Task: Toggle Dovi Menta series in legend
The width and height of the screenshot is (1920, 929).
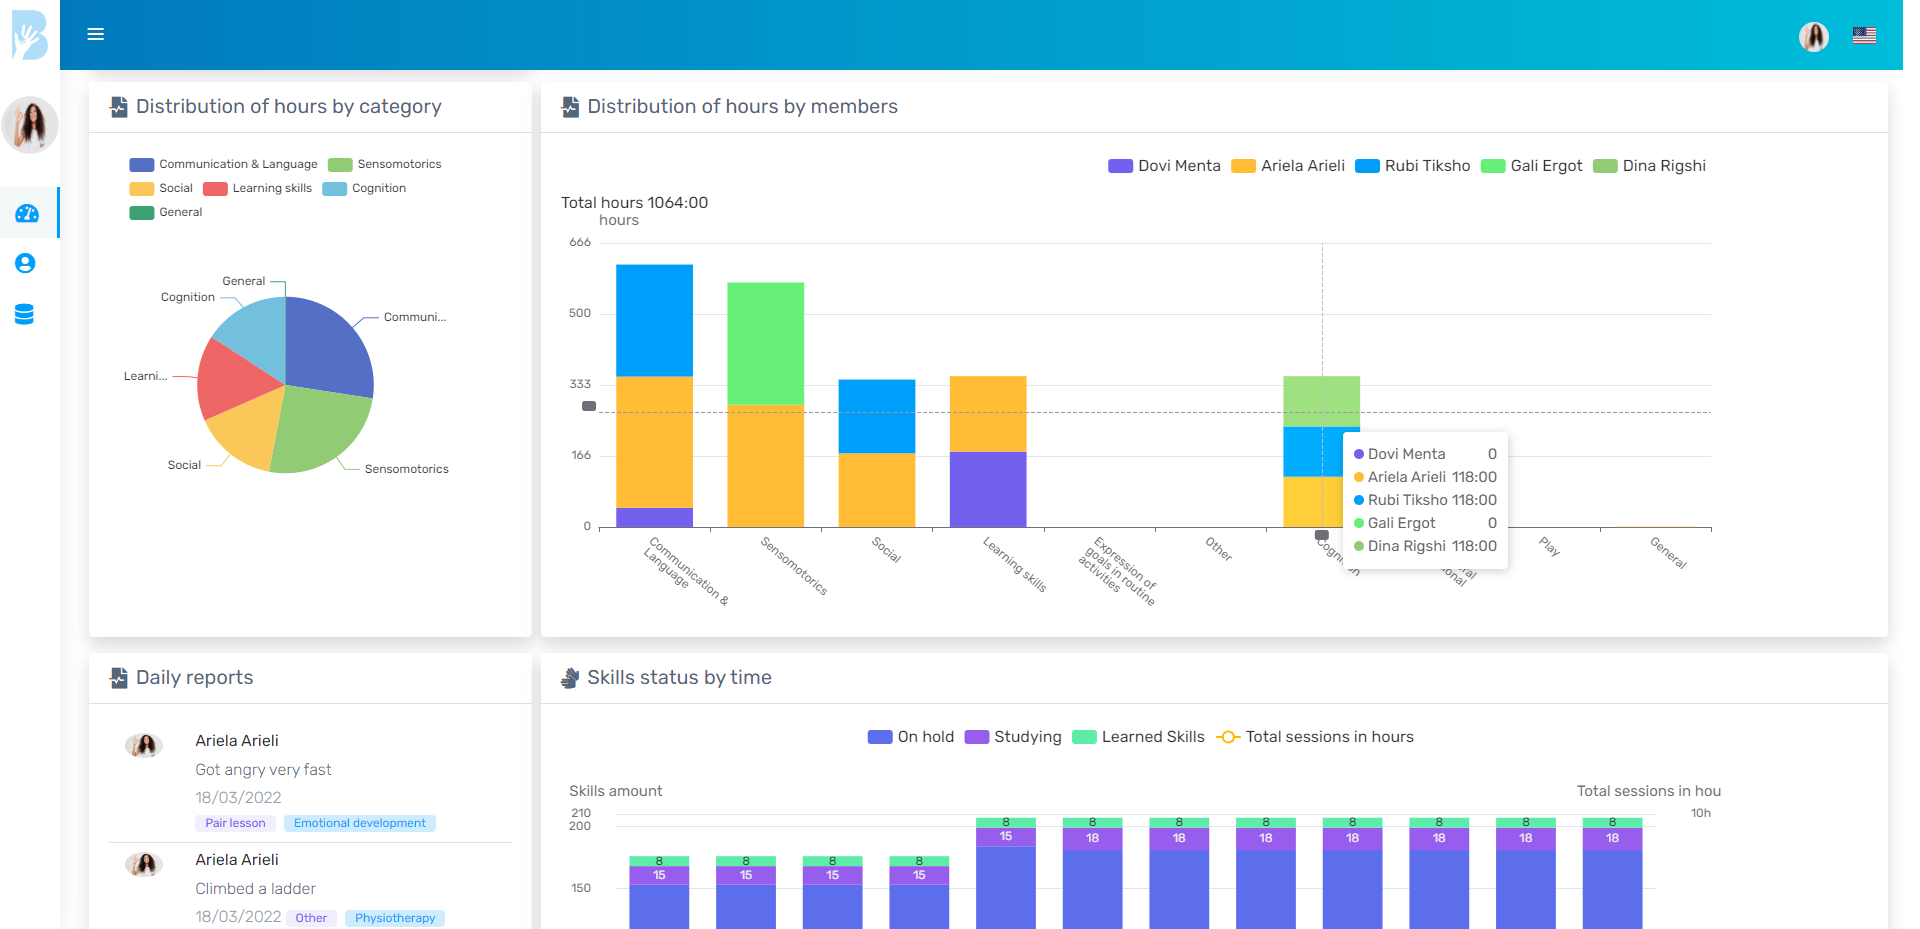Action: point(1165,166)
